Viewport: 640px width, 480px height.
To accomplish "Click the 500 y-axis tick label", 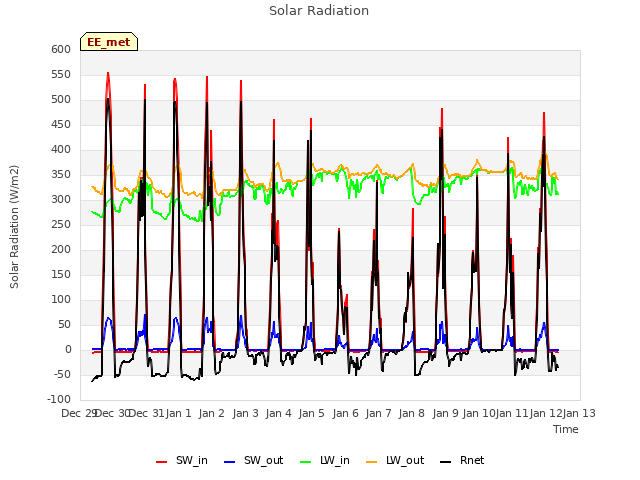I will 61,100.
